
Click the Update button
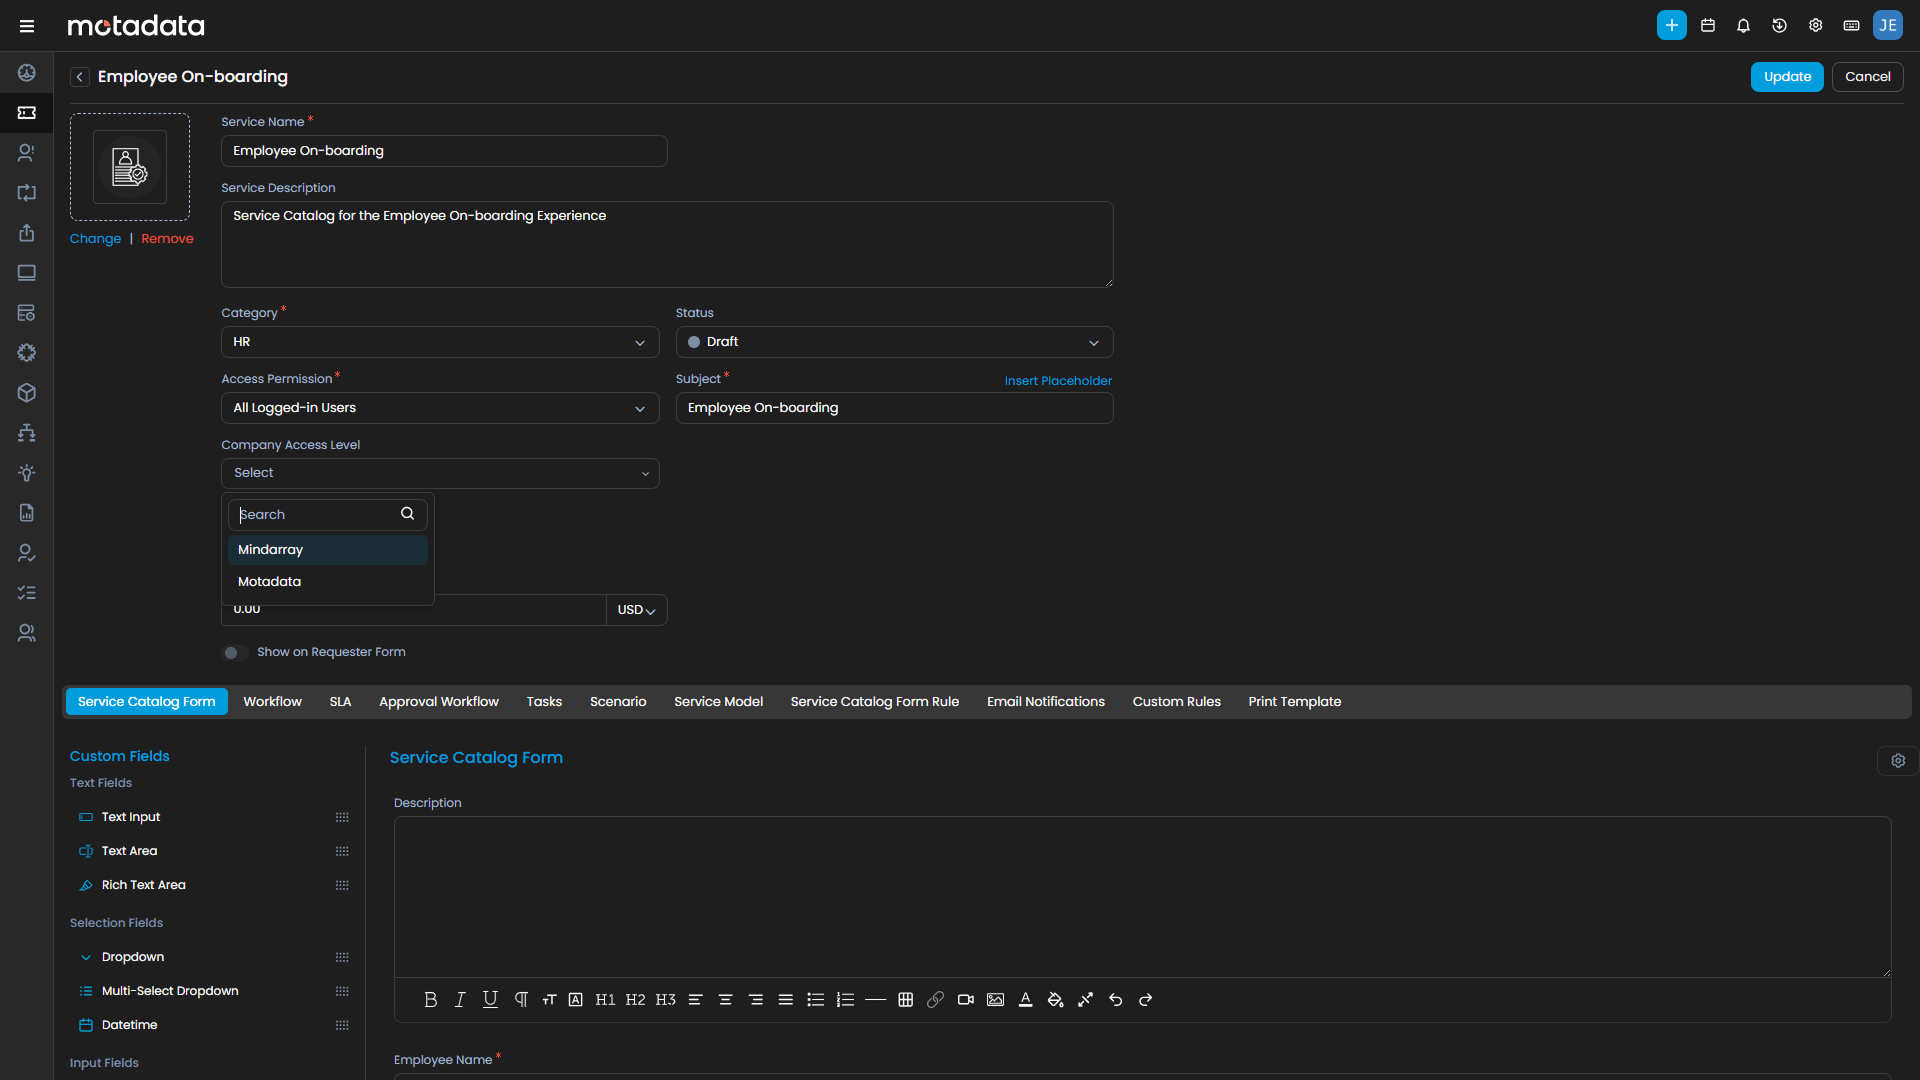click(1786, 76)
